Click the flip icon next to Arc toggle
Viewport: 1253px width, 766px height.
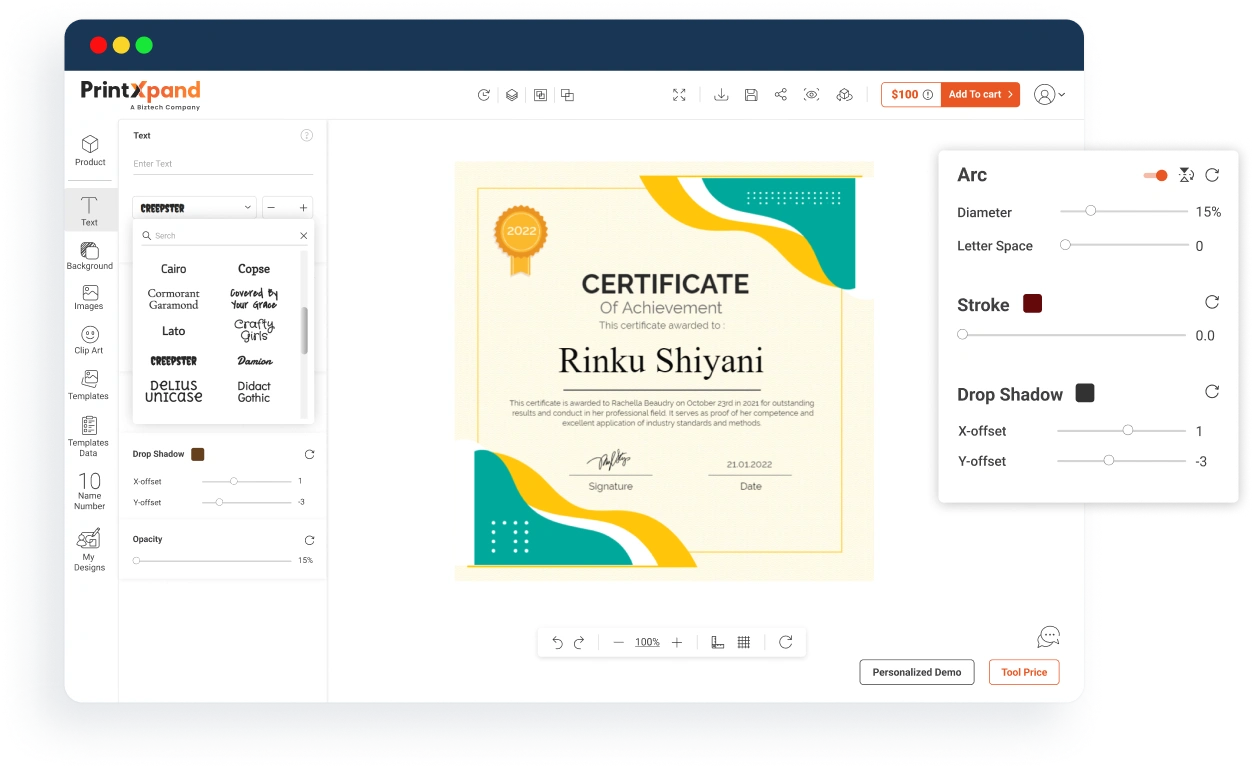(x=1186, y=175)
